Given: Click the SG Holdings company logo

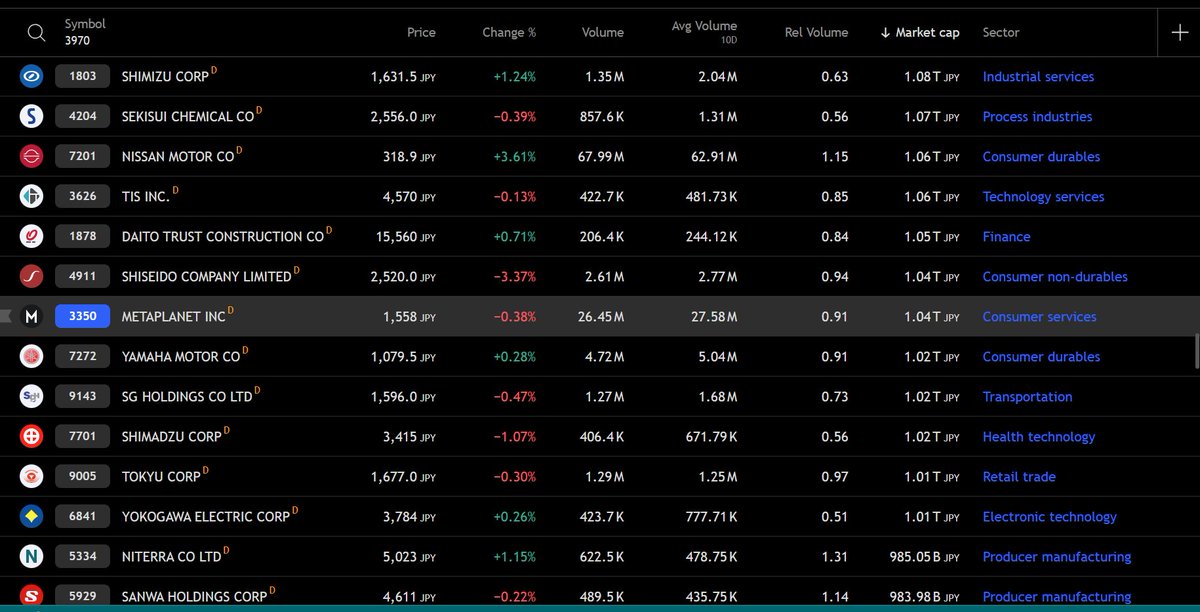Looking at the screenshot, I should [x=32, y=396].
